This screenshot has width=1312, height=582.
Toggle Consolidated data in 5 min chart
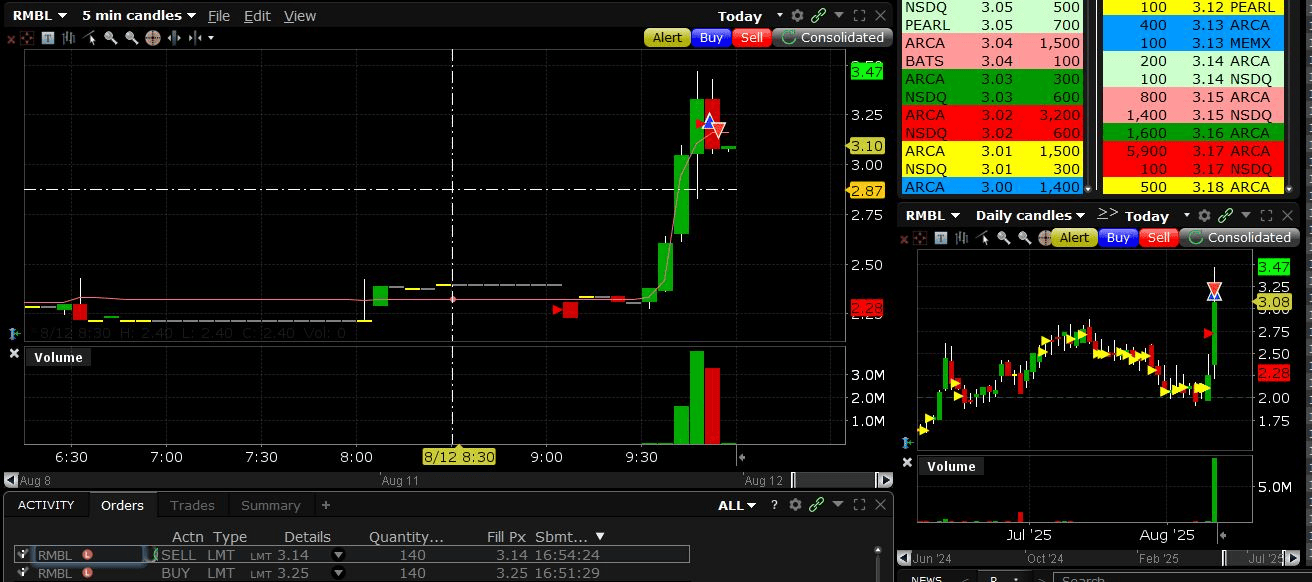832,37
